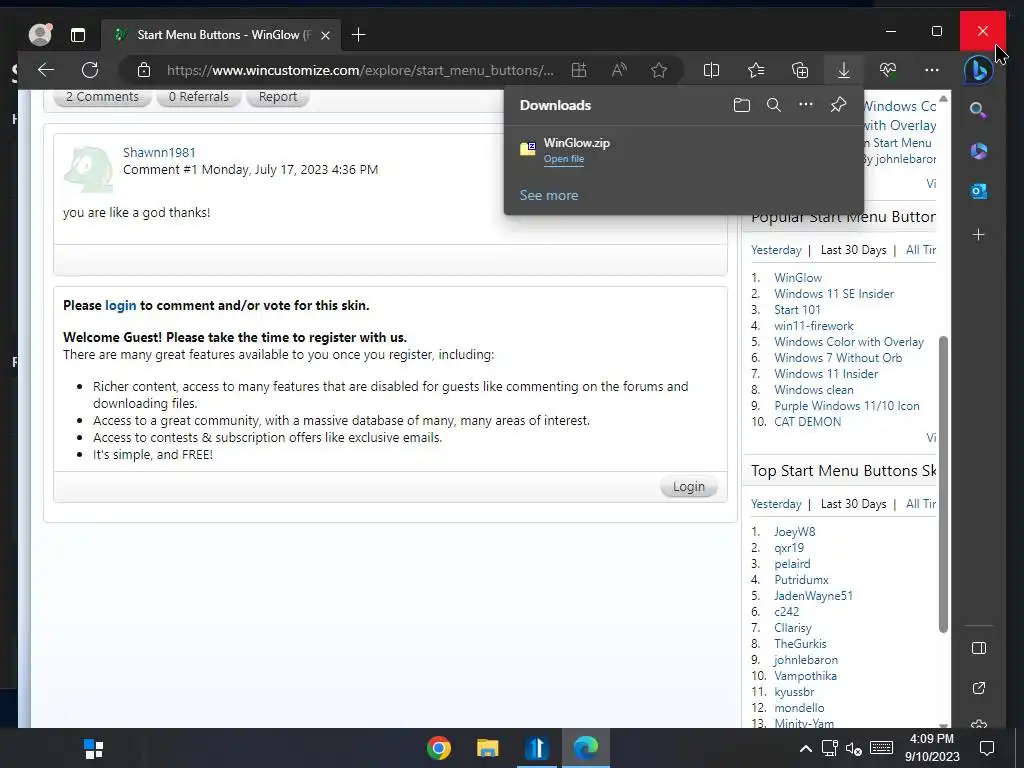Click the wincustomize.com address bar
Viewport: 1024px width, 768px height.
(360, 70)
